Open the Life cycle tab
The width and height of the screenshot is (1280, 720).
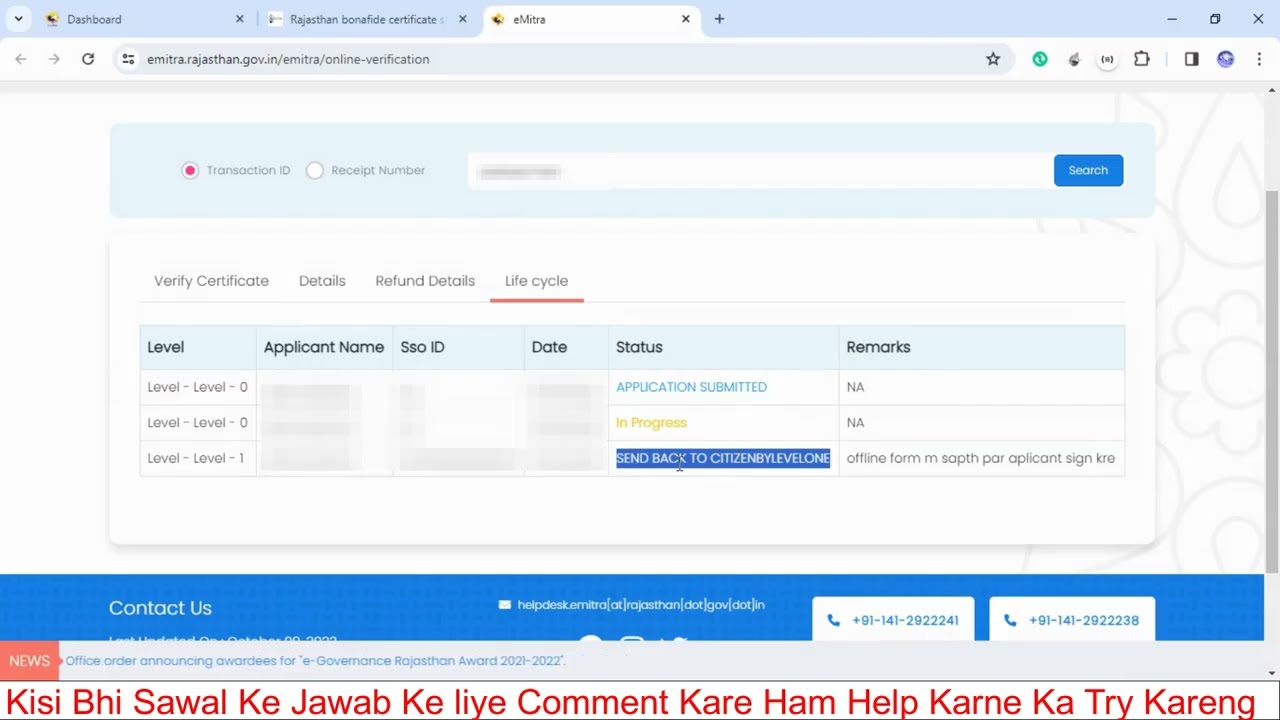536,281
